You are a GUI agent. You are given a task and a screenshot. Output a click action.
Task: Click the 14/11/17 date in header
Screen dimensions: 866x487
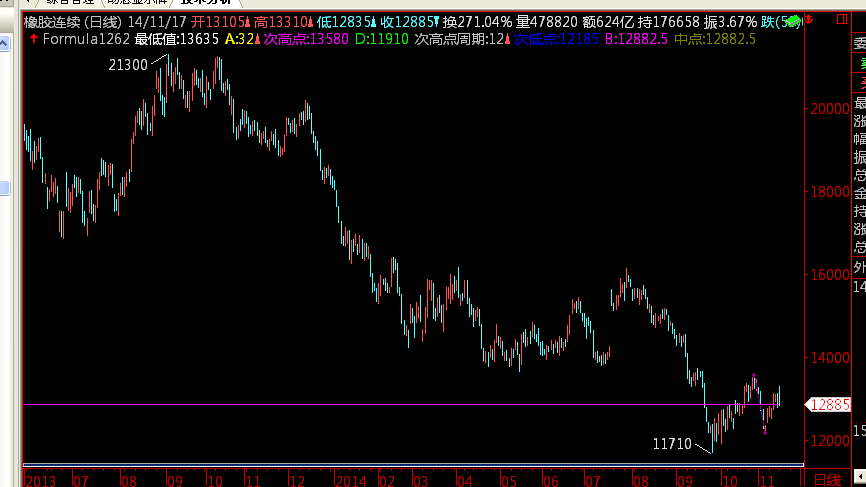[157, 22]
